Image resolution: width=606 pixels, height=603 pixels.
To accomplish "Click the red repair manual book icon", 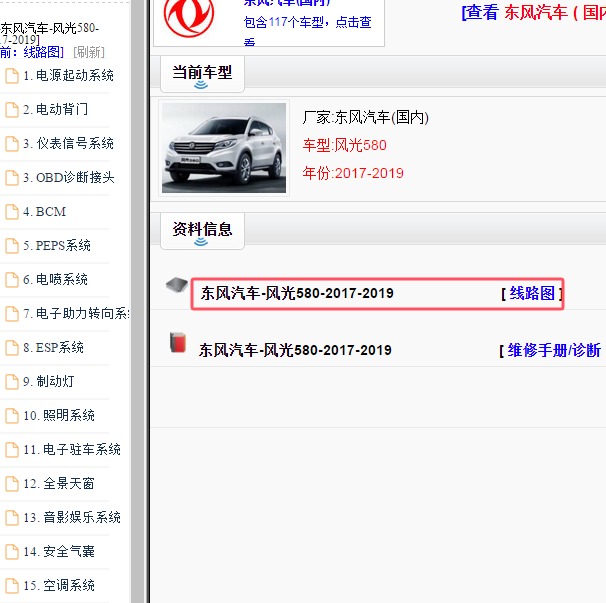I will tap(178, 342).
